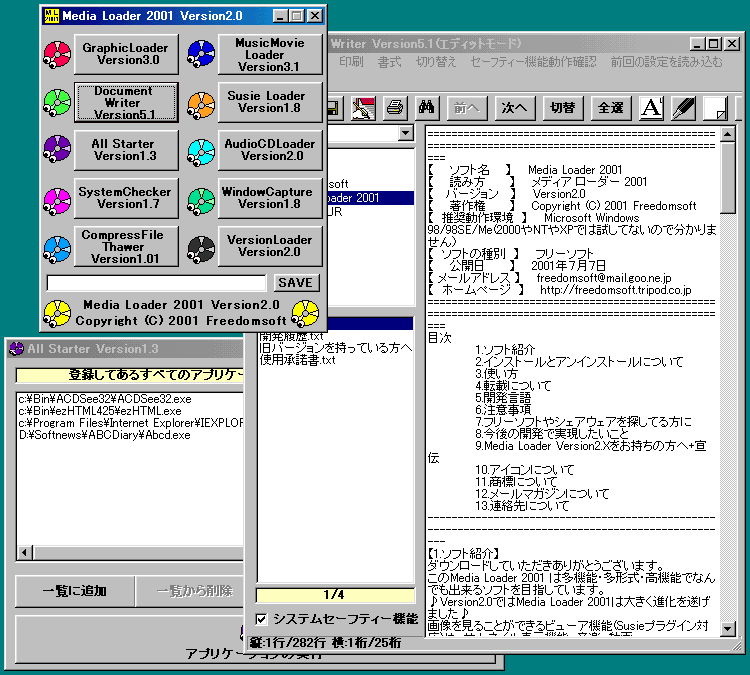Click the document scrollbar down arrow
Viewport: 750px width, 675px height.
point(728,628)
